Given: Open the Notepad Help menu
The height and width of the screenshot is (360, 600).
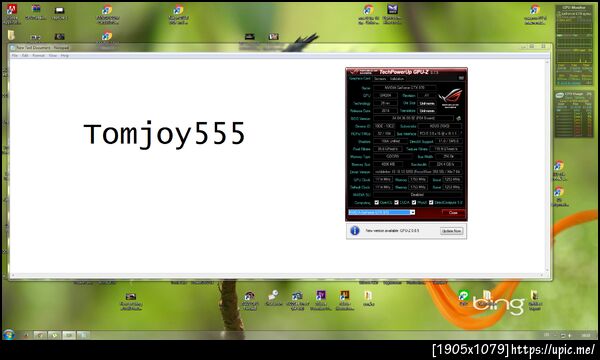Looking at the screenshot, I should (65, 55).
